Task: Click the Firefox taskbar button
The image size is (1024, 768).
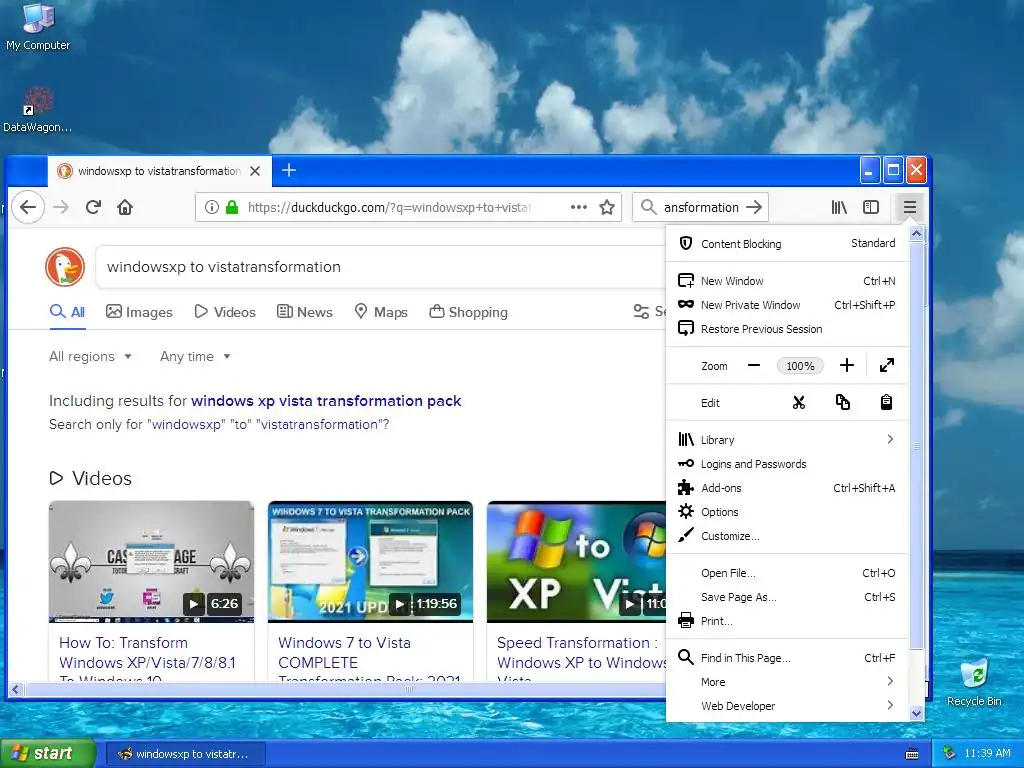Action: pyautogui.click(x=185, y=754)
